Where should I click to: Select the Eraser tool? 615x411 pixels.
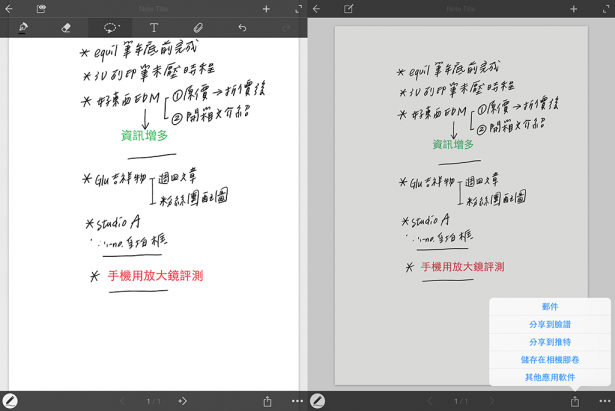66,27
